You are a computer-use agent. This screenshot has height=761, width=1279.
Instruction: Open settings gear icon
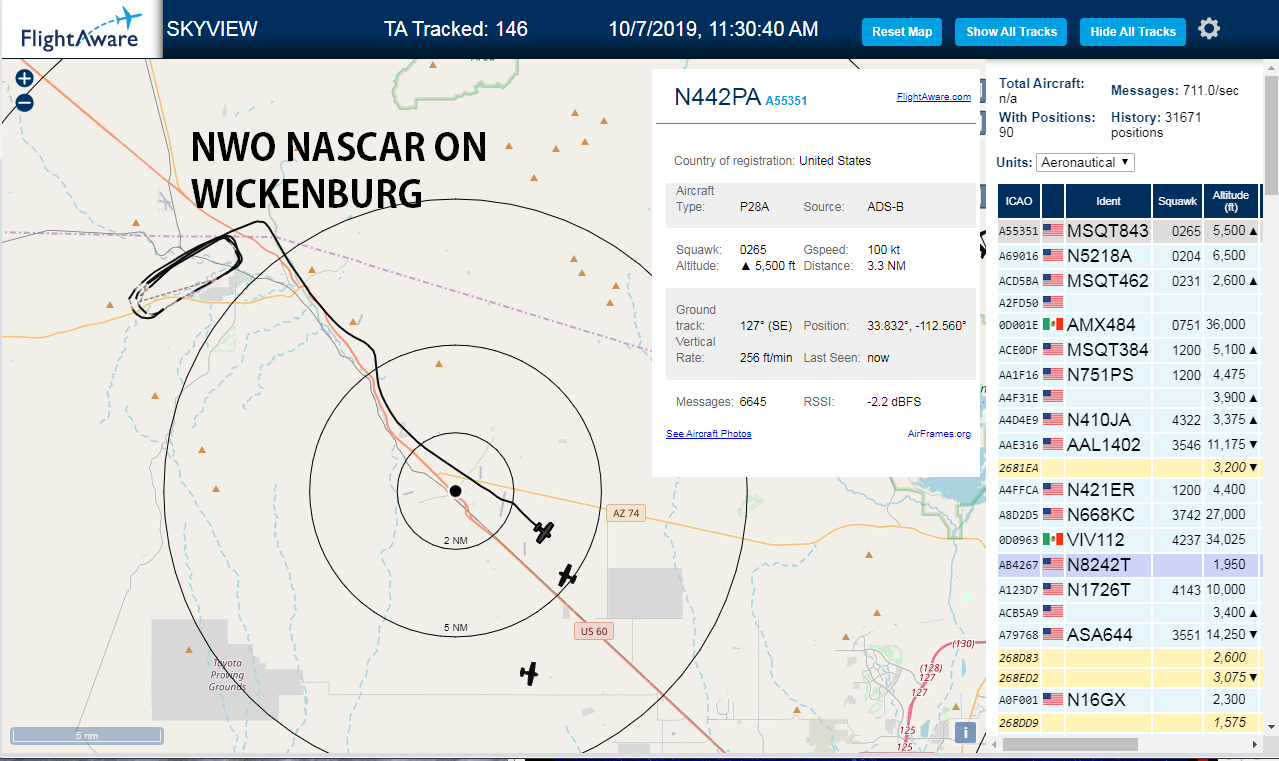tap(1209, 29)
